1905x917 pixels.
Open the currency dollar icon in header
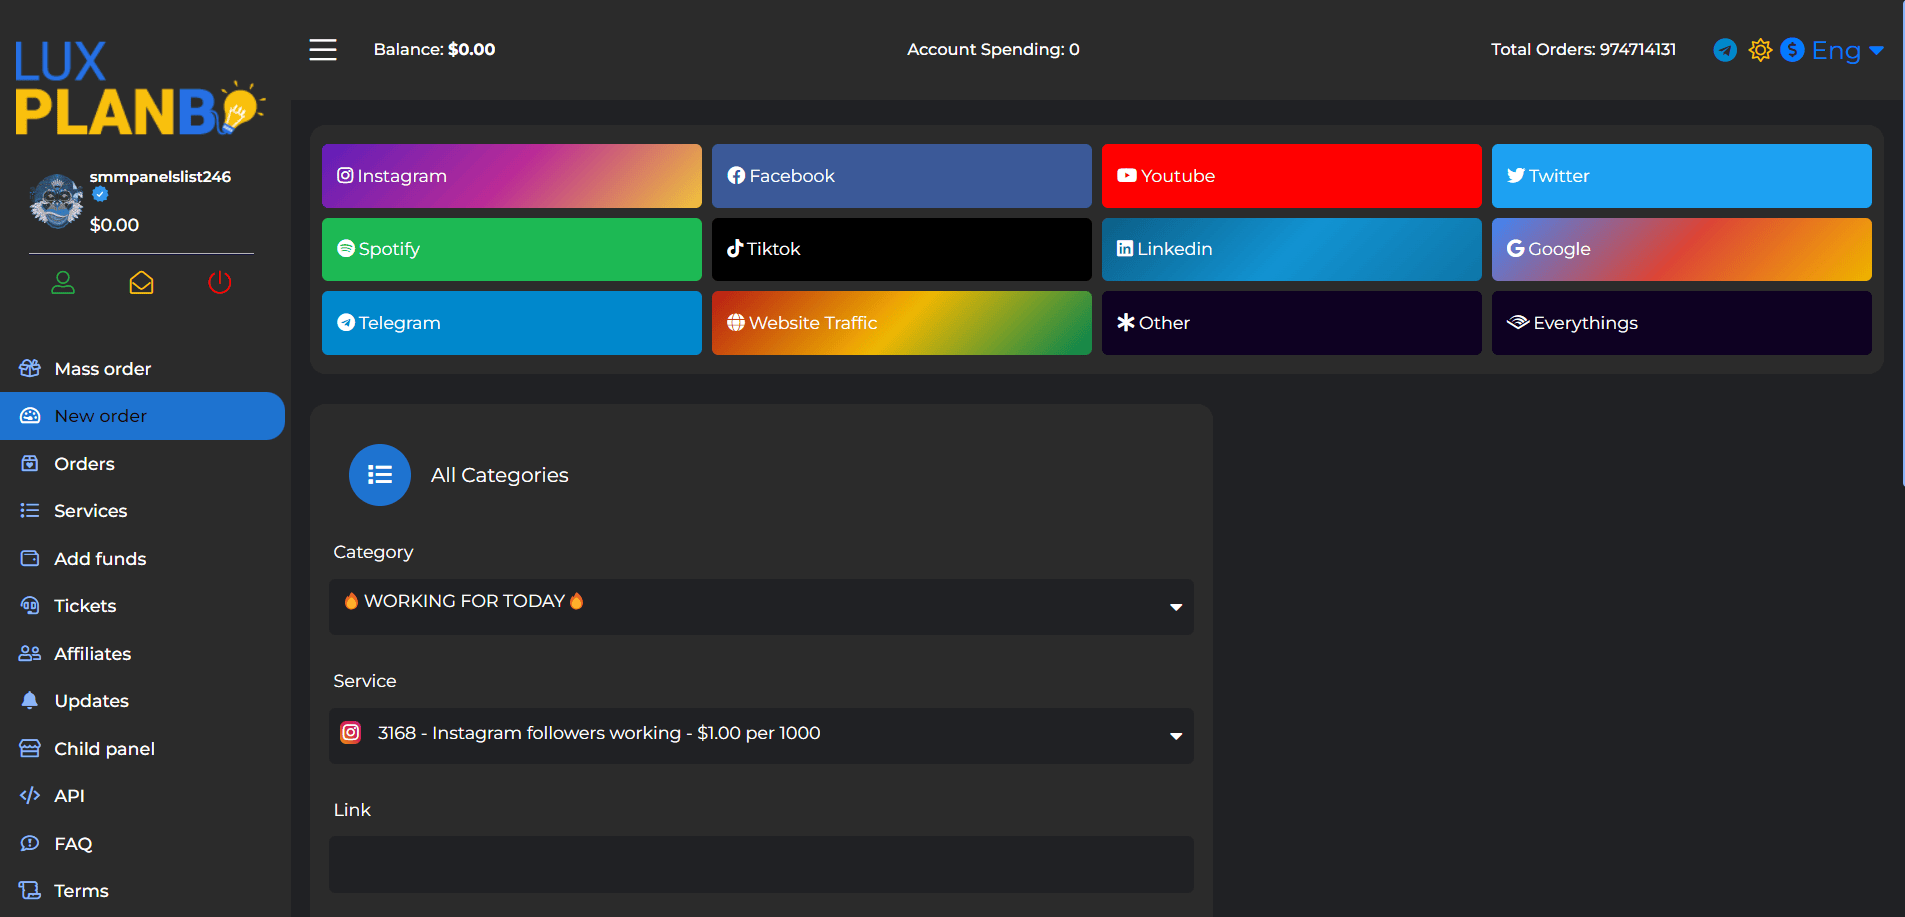[1793, 50]
